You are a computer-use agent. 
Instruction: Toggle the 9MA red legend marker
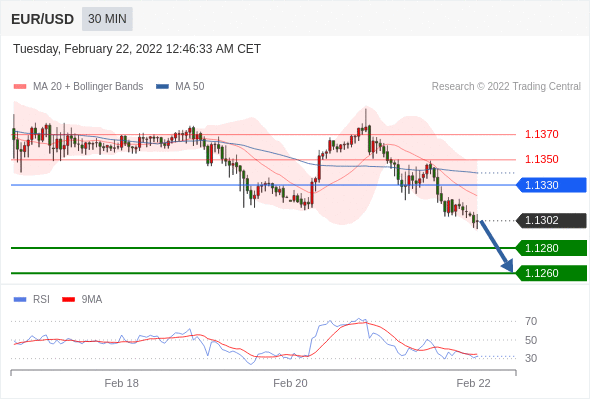pyautogui.click(x=68, y=300)
